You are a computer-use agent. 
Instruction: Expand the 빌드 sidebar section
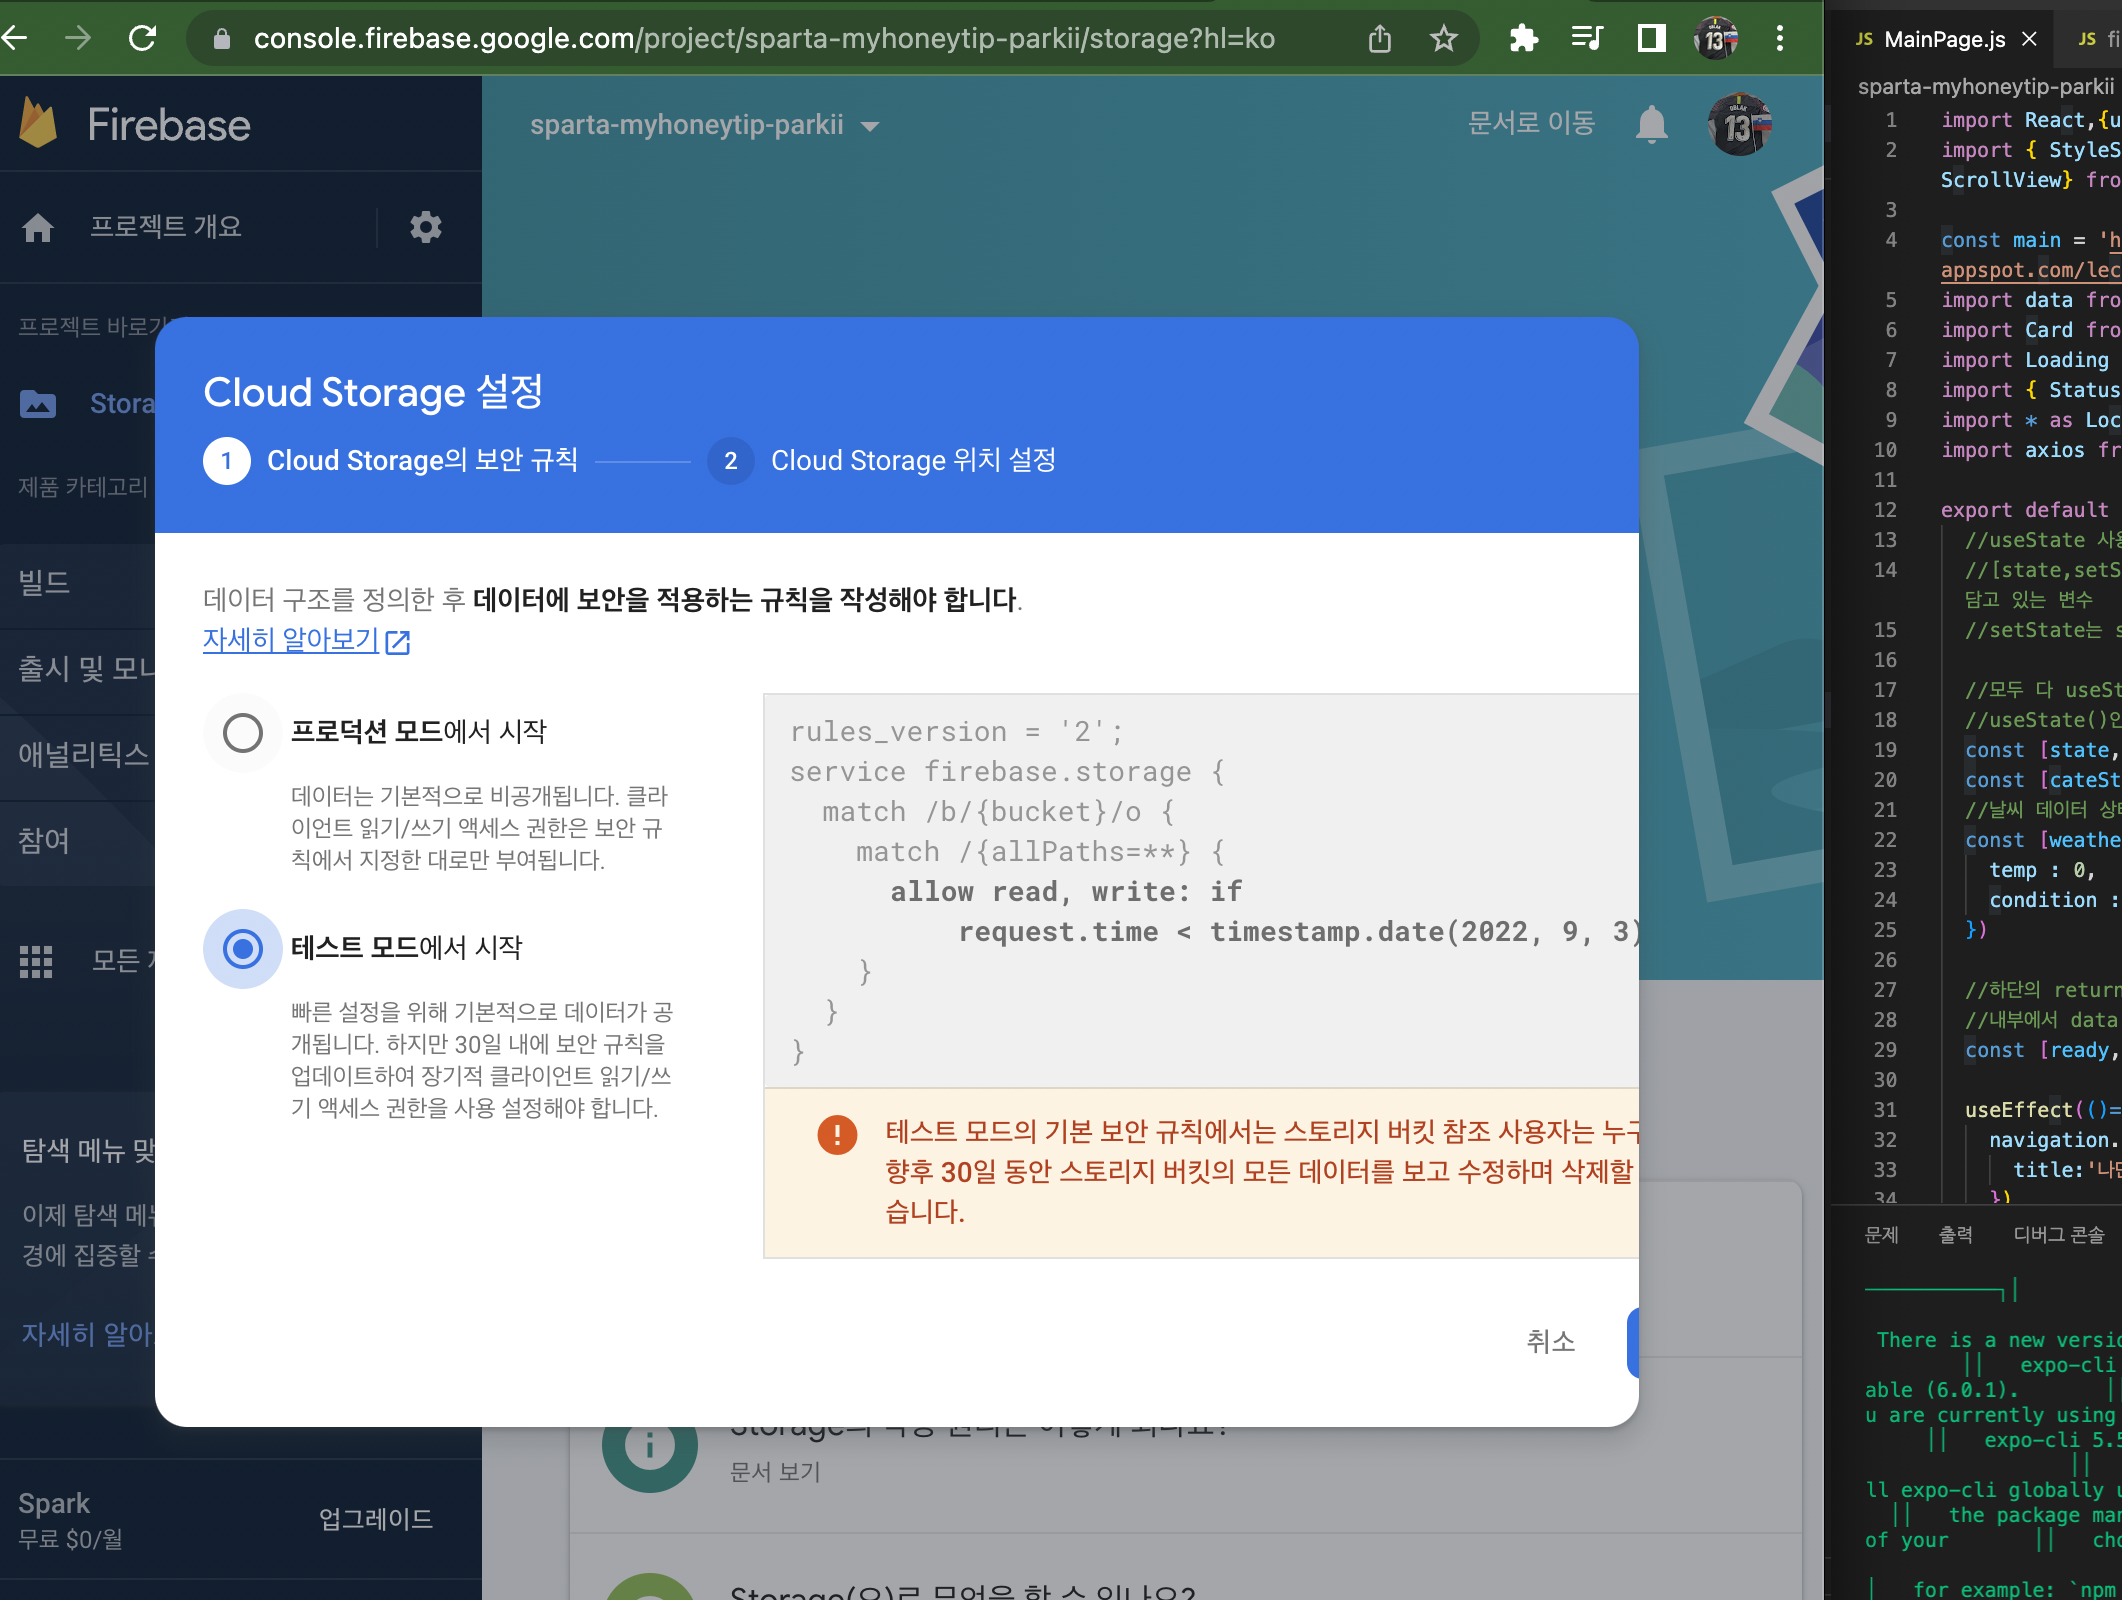click(78, 582)
